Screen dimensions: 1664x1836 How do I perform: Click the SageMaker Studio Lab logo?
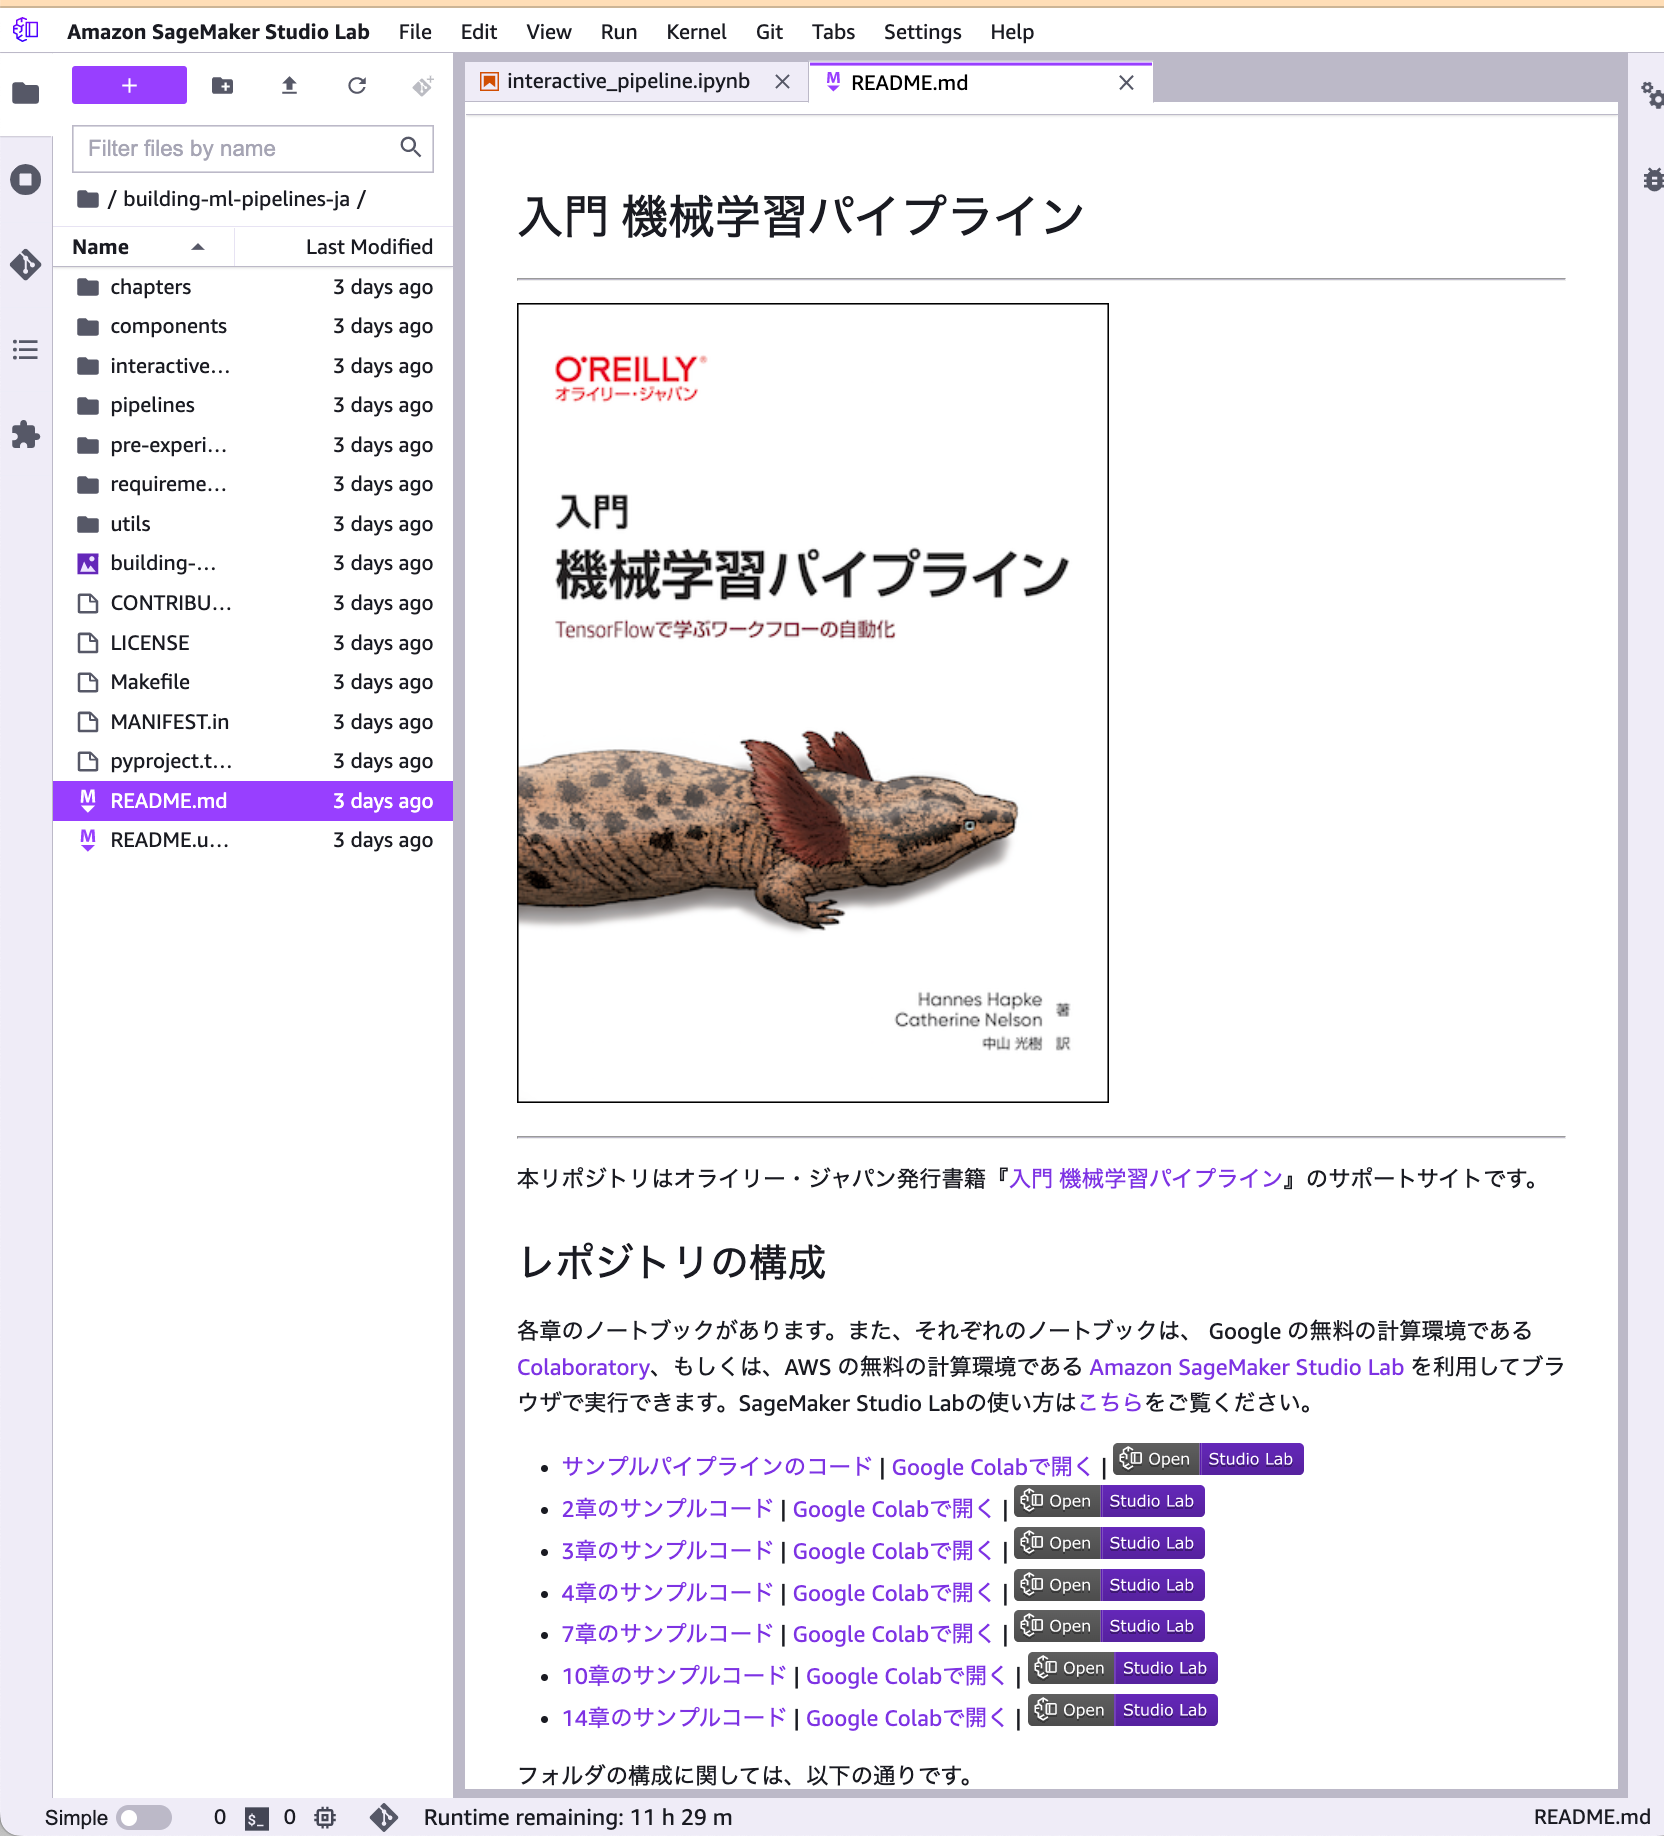(x=26, y=31)
